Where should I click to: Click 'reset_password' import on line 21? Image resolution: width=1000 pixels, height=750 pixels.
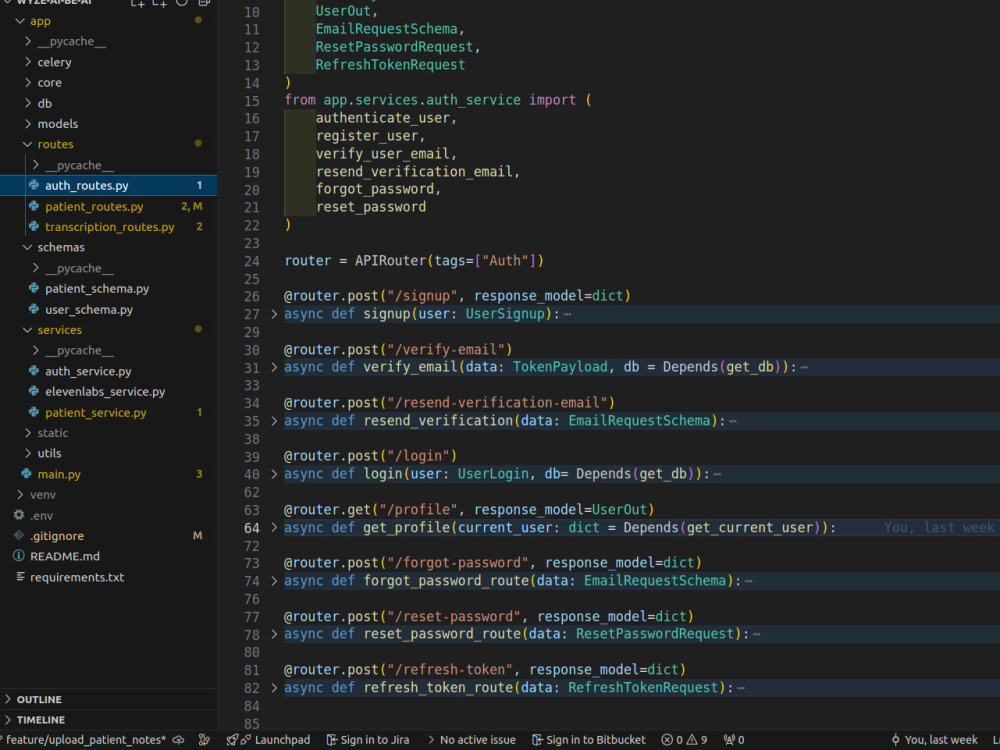[371, 207]
